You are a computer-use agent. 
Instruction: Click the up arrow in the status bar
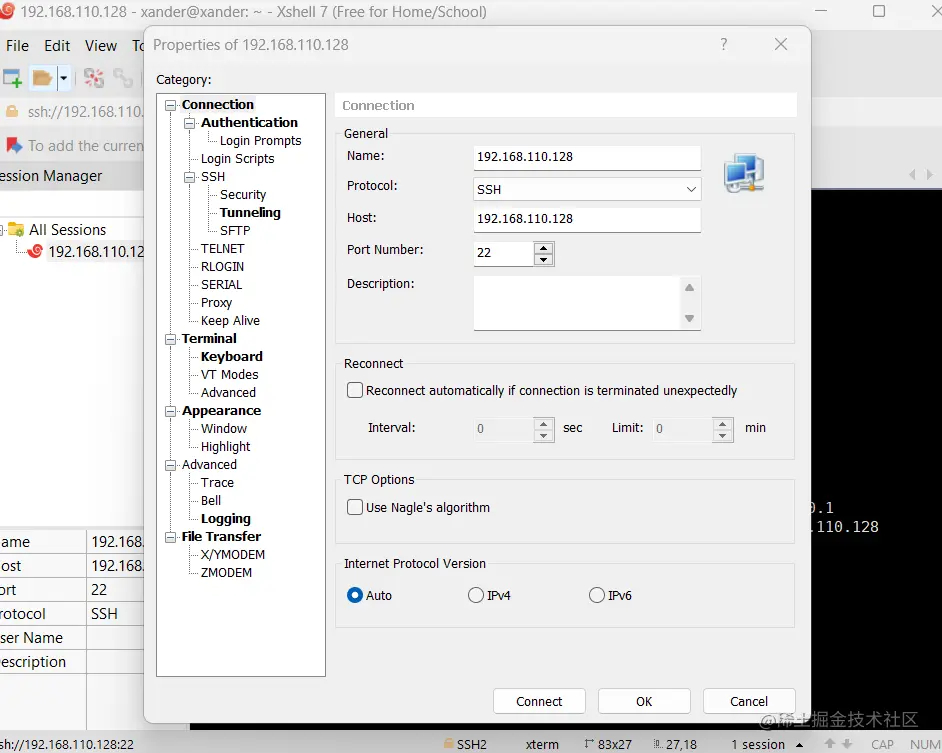(830, 744)
